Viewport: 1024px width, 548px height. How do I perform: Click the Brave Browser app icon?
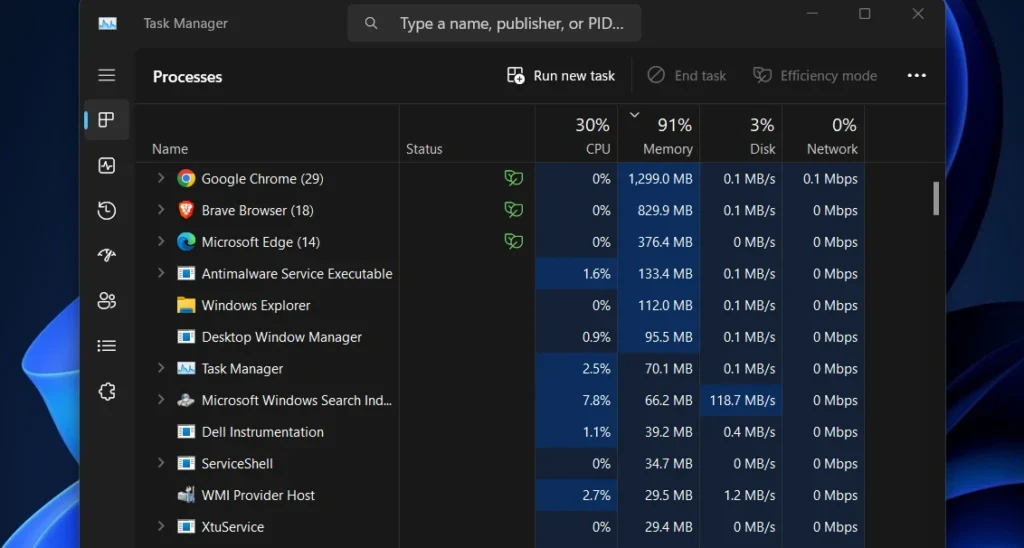186,210
